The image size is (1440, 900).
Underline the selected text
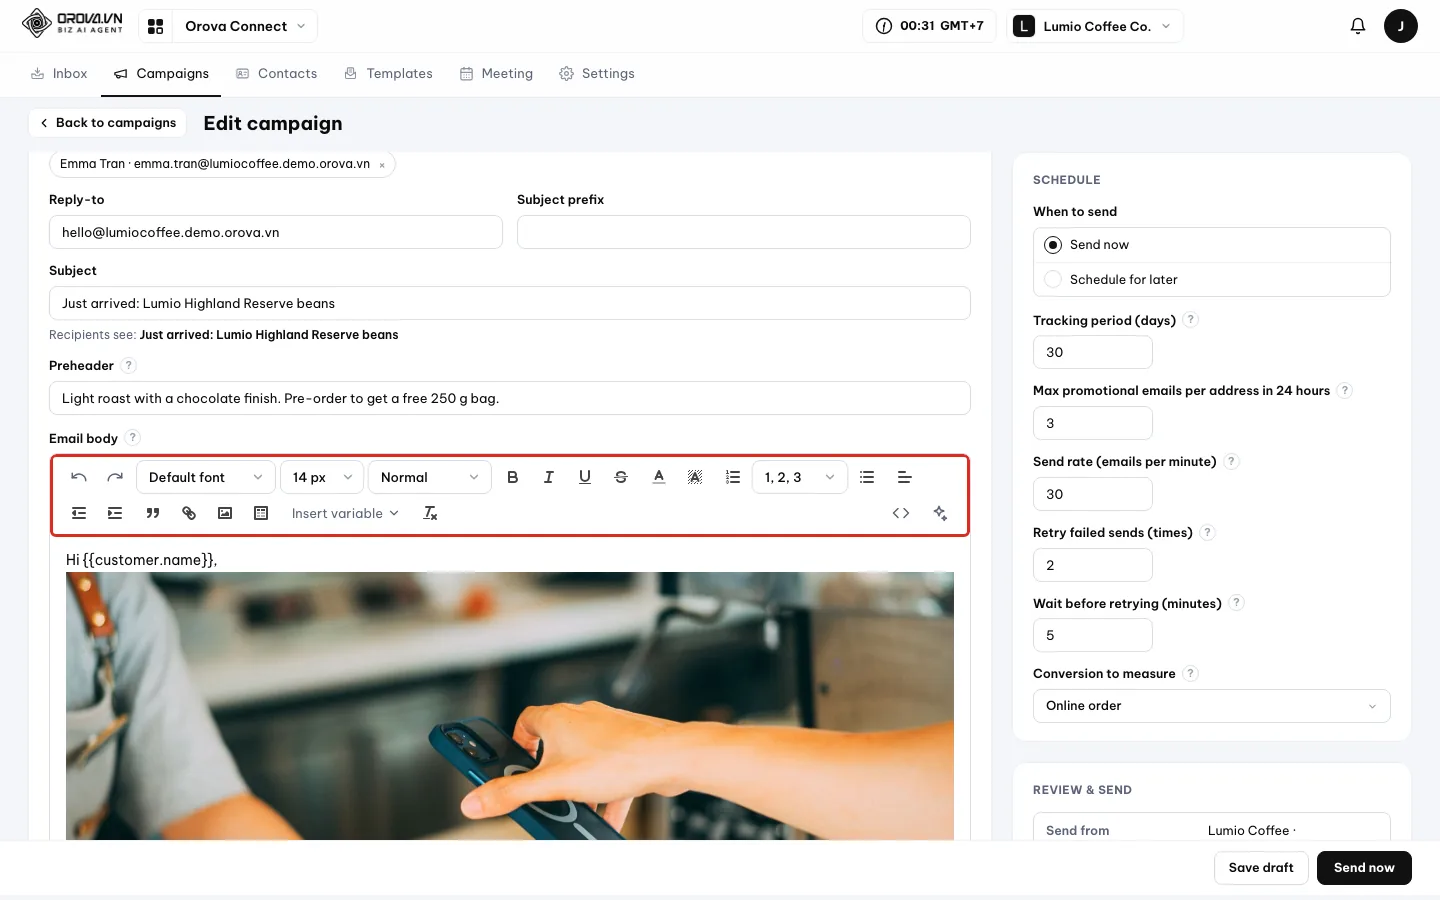click(585, 477)
